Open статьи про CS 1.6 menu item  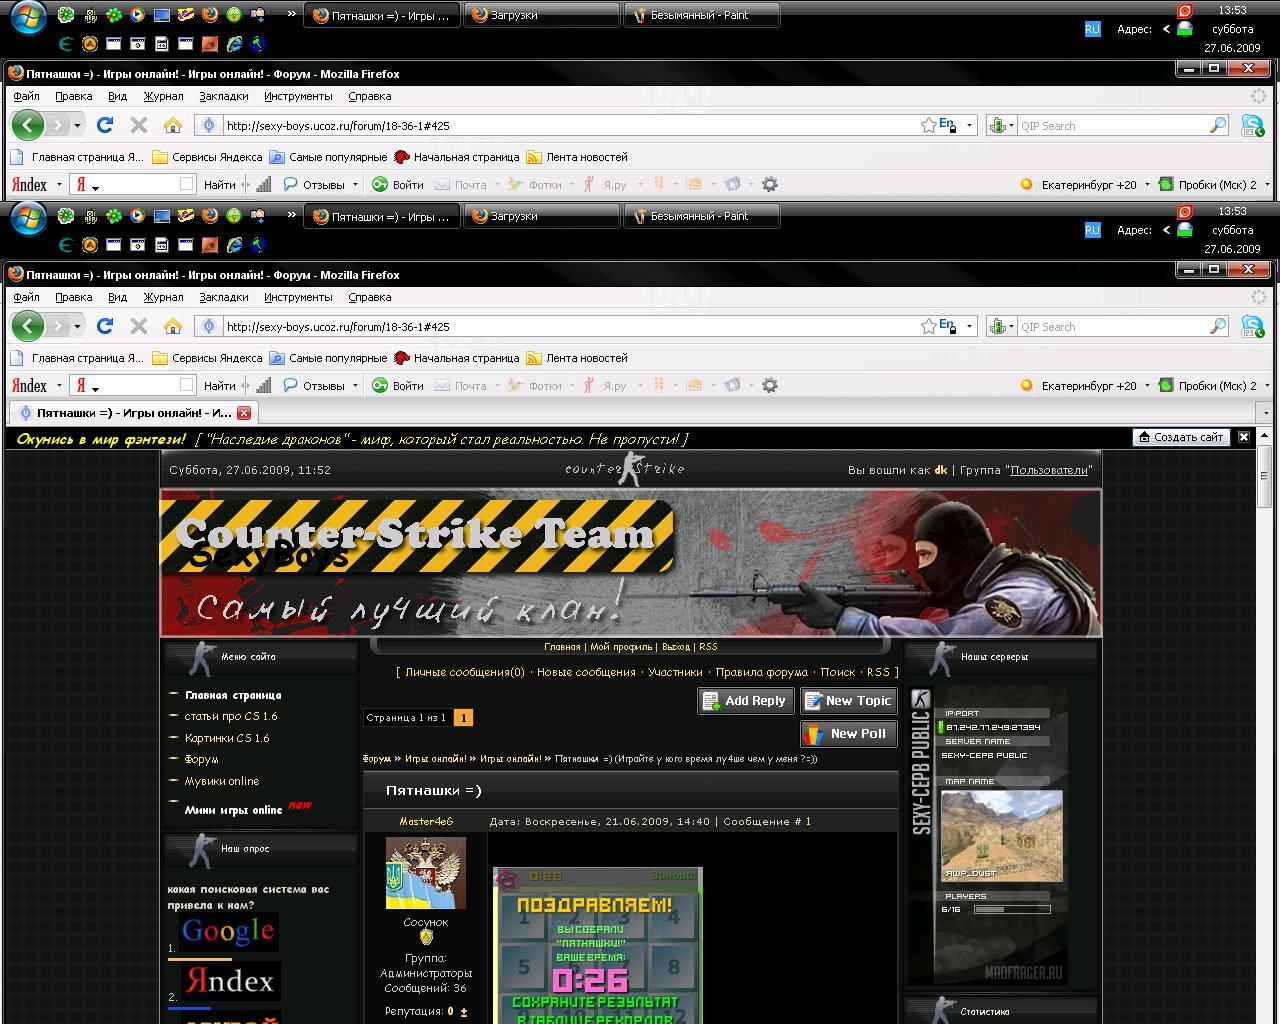(231, 716)
